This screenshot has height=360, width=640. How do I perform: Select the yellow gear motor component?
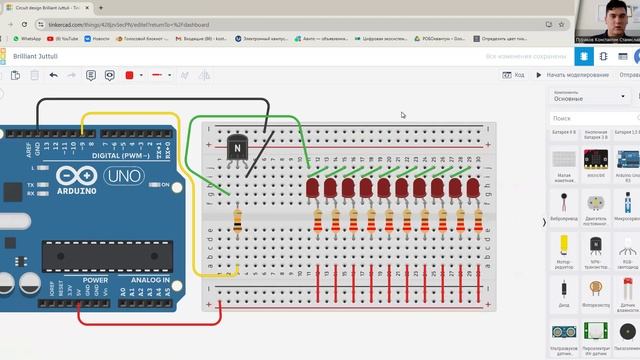564,251
